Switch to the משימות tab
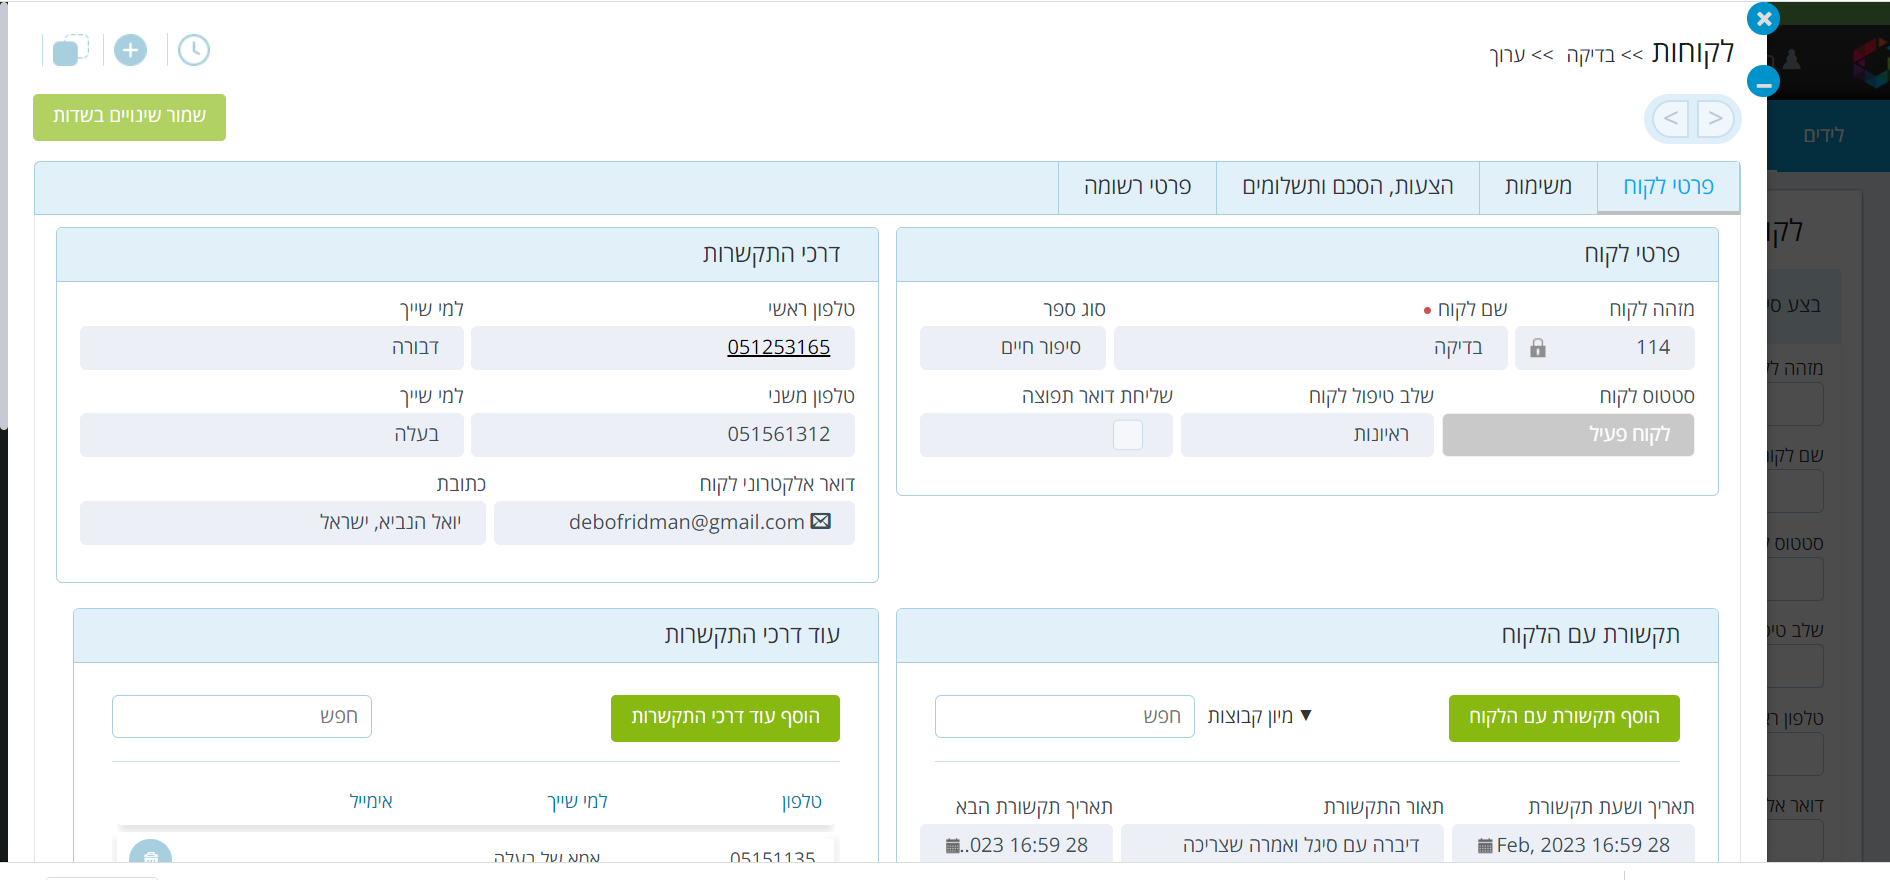 tap(1538, 187)
